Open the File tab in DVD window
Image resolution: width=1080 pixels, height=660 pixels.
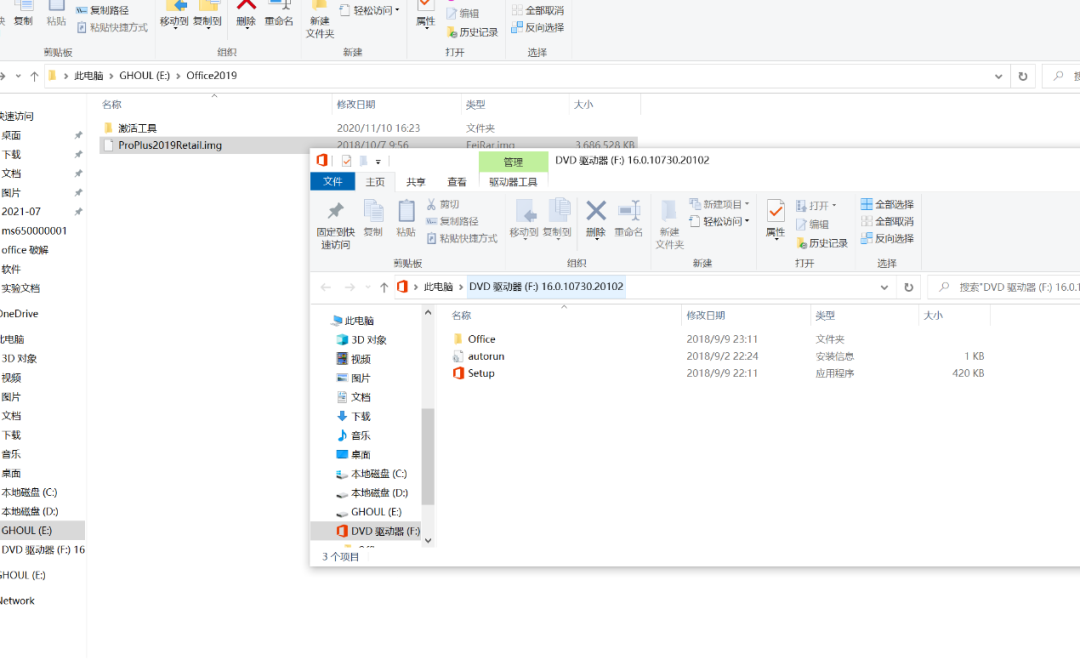[x=333, y=181]
